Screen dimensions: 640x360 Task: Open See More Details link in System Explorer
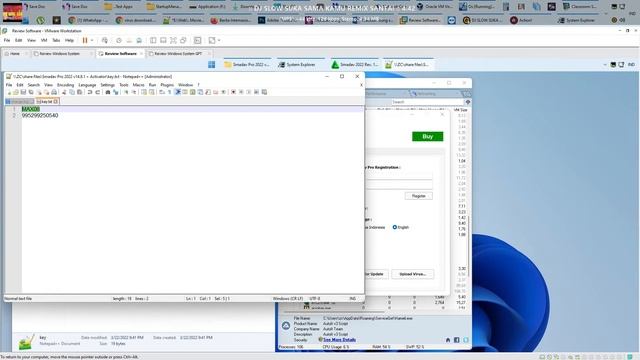tap(339, 340)
